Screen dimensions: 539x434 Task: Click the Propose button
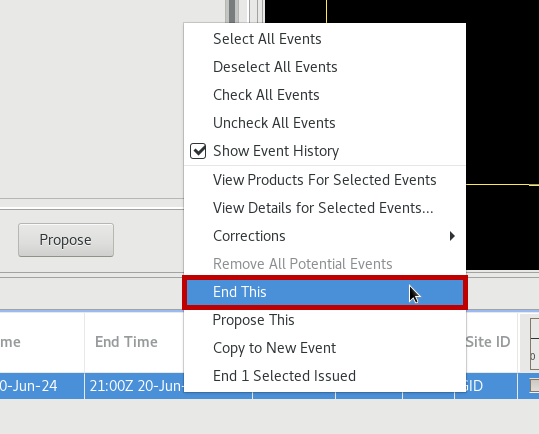(x=66, y=240)
